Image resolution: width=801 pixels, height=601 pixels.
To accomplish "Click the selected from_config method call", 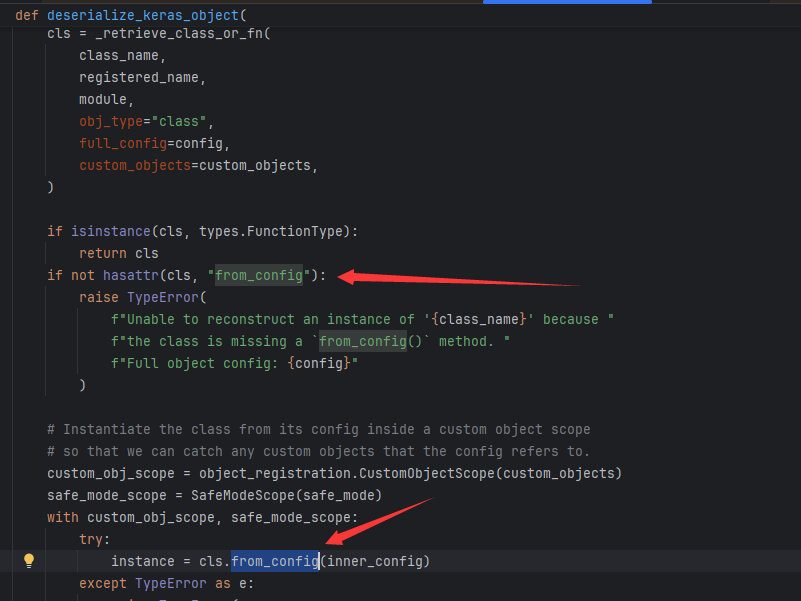I will pyautogui.click(x=274, y=561).
